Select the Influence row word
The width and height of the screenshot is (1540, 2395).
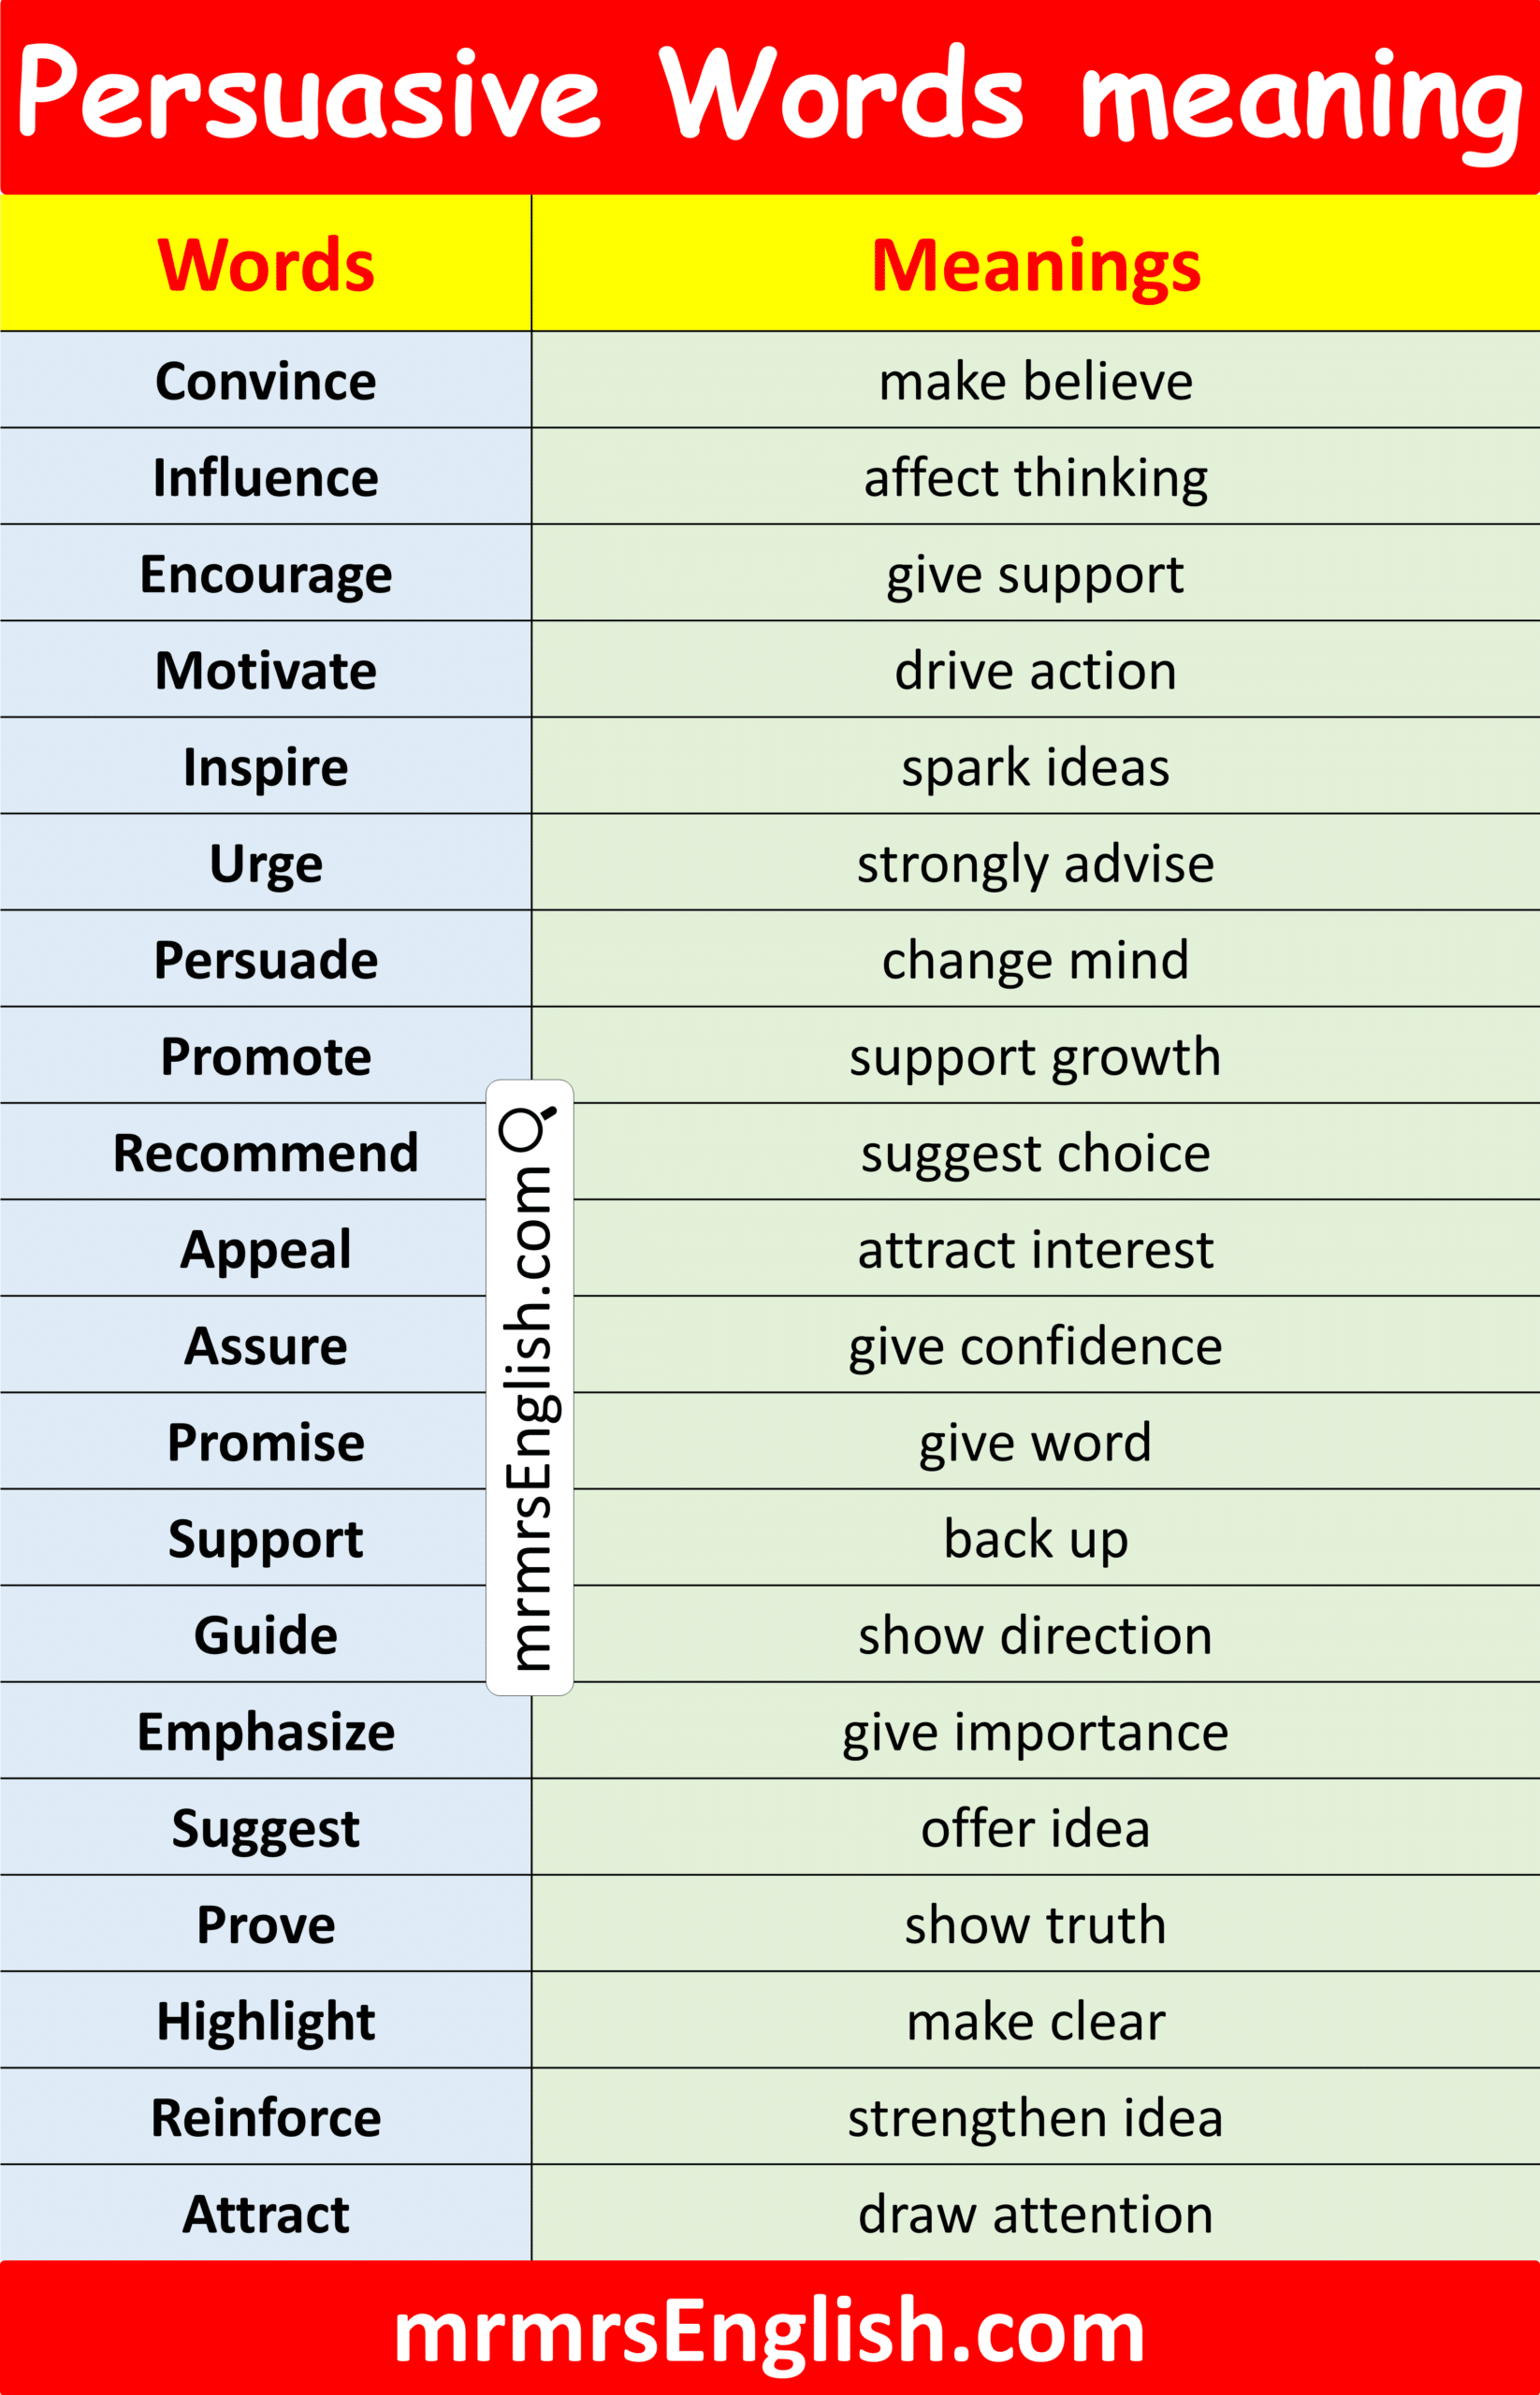coord(266,477)
